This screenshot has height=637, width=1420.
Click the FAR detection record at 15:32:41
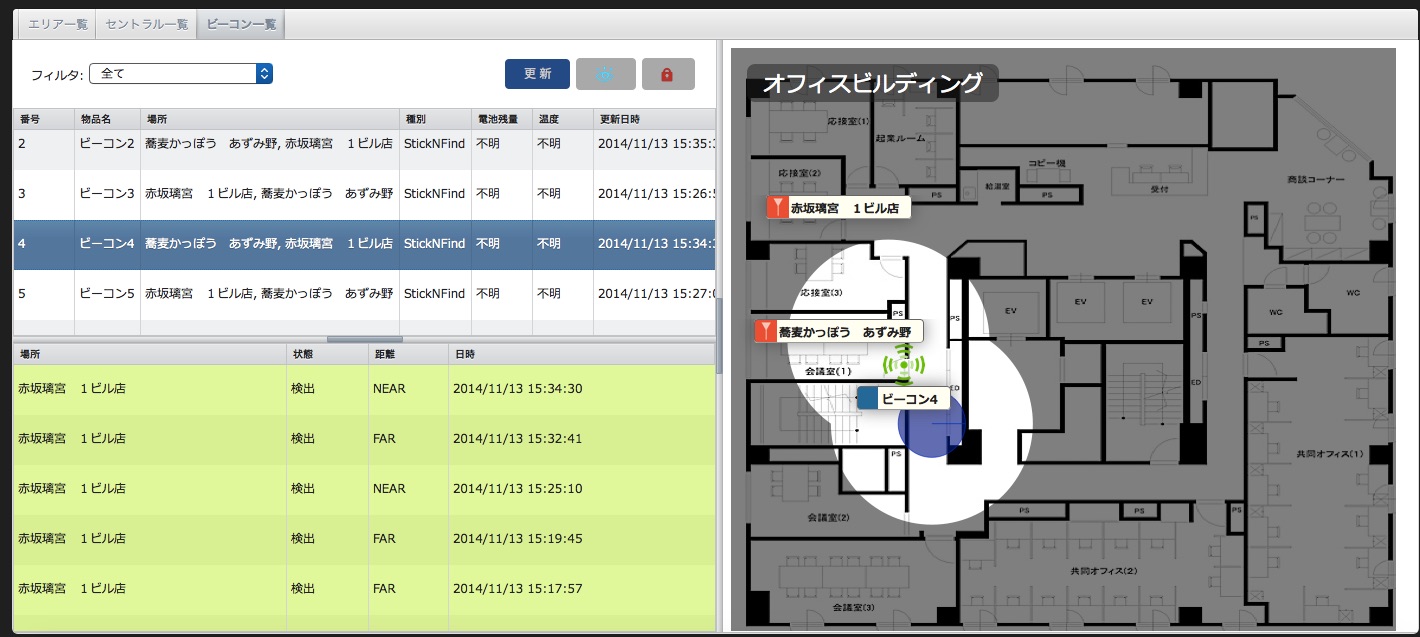pos(300,438)
